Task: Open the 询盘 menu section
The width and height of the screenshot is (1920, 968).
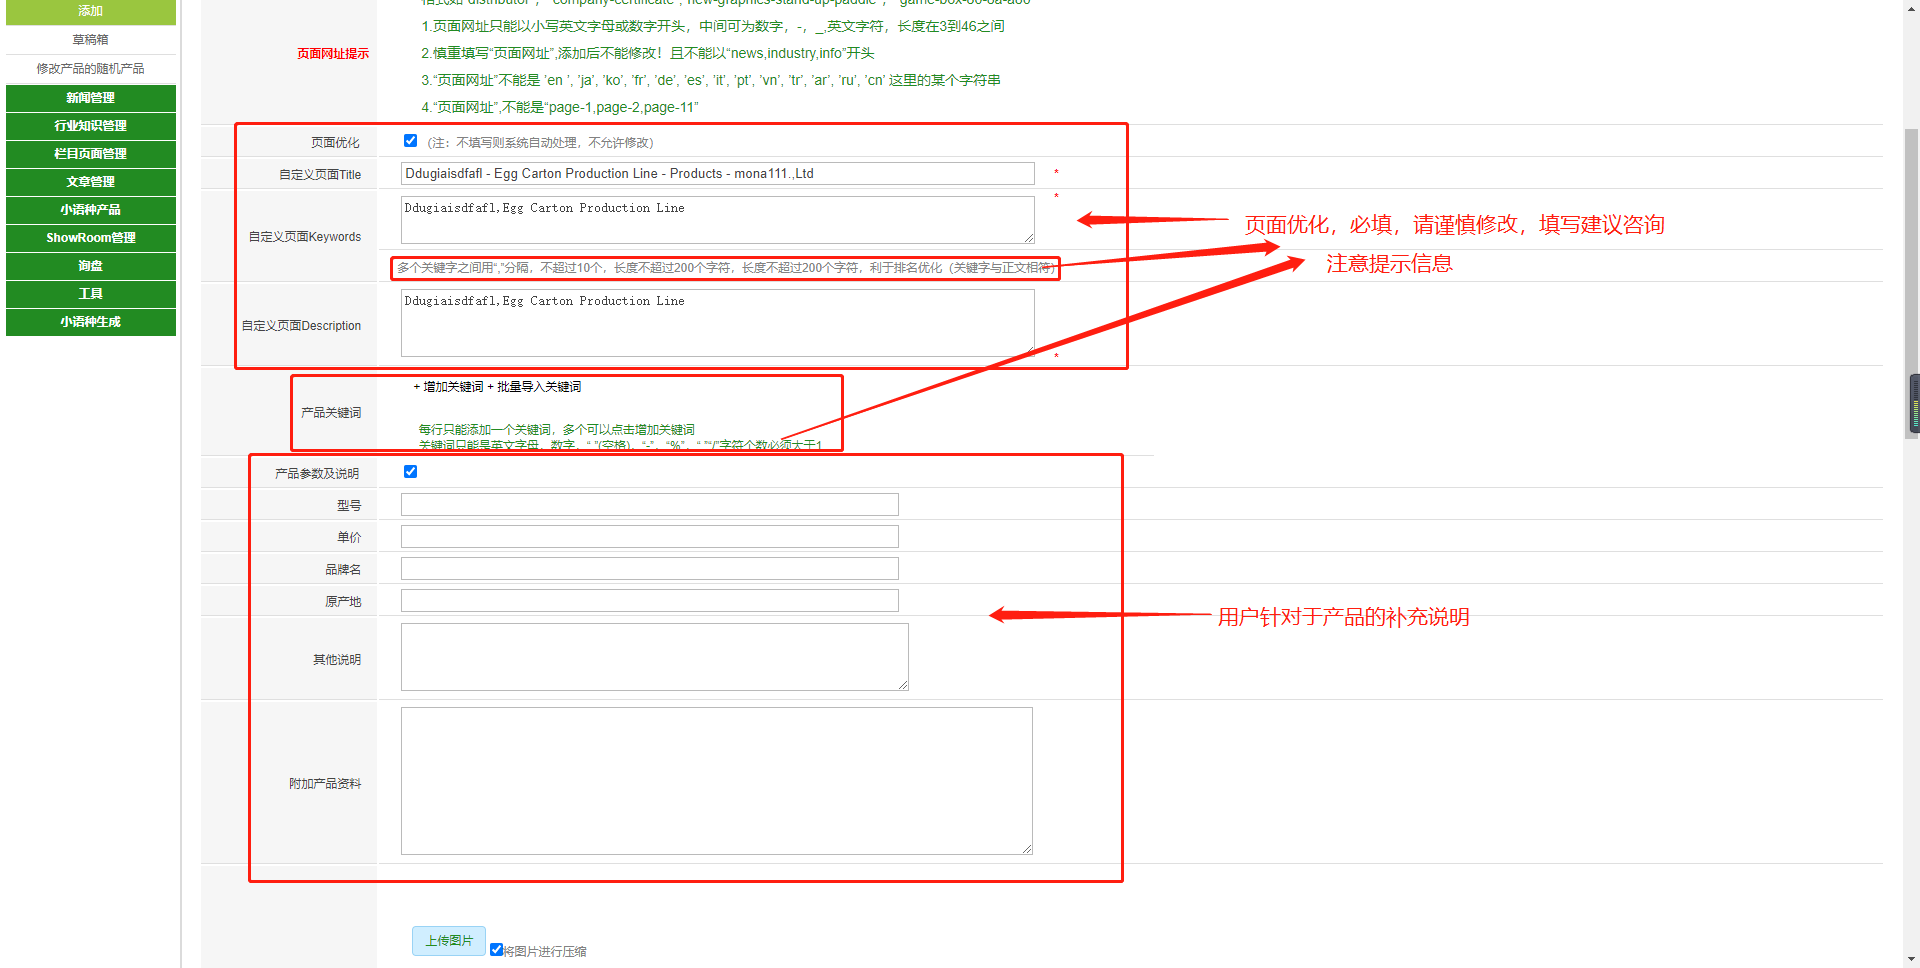Action: 91,266
